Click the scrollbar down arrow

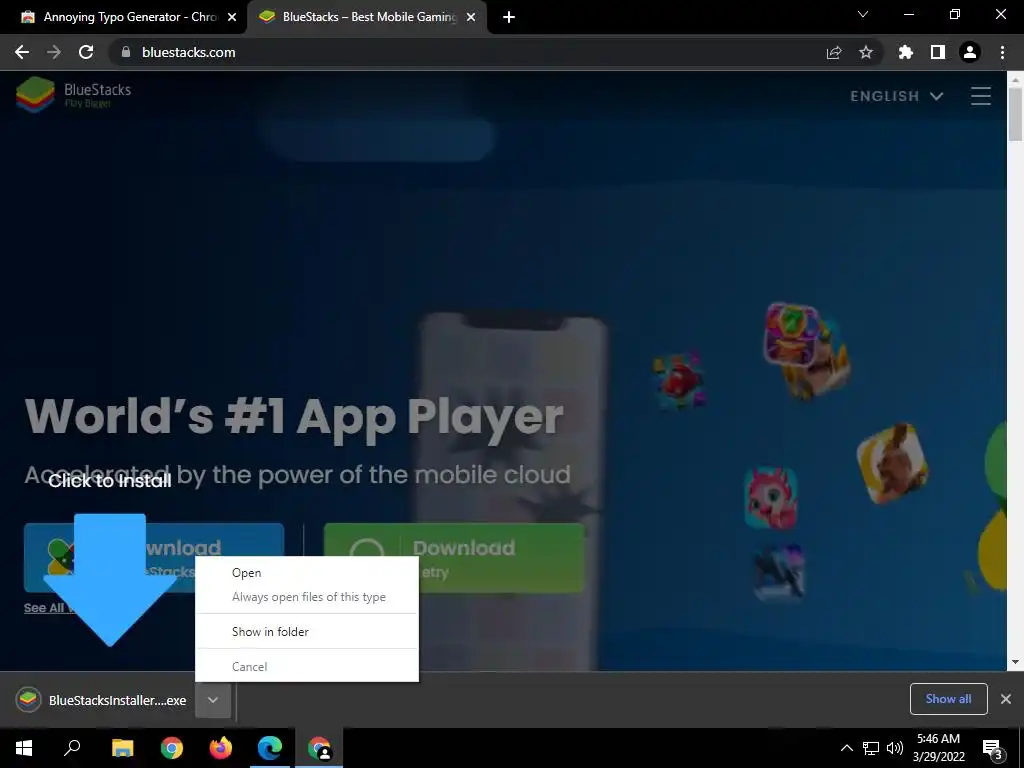1015,662
